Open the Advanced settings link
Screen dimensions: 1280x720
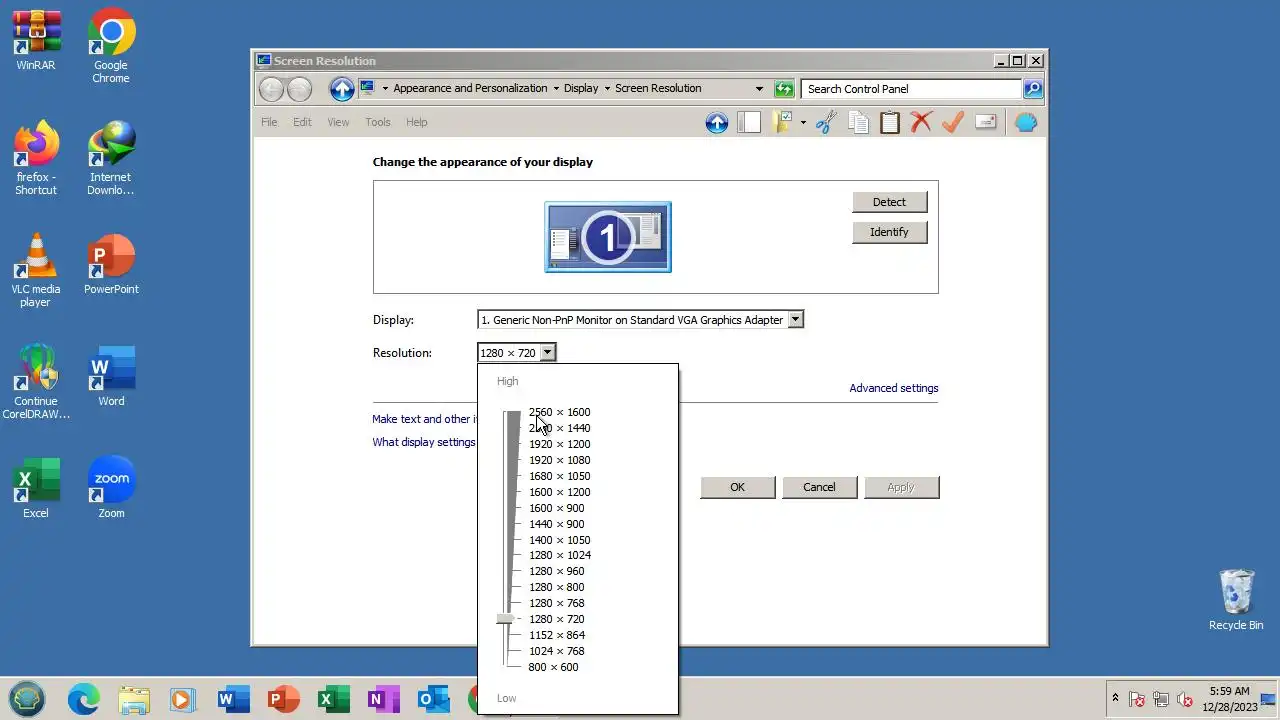tap(894, 388)
